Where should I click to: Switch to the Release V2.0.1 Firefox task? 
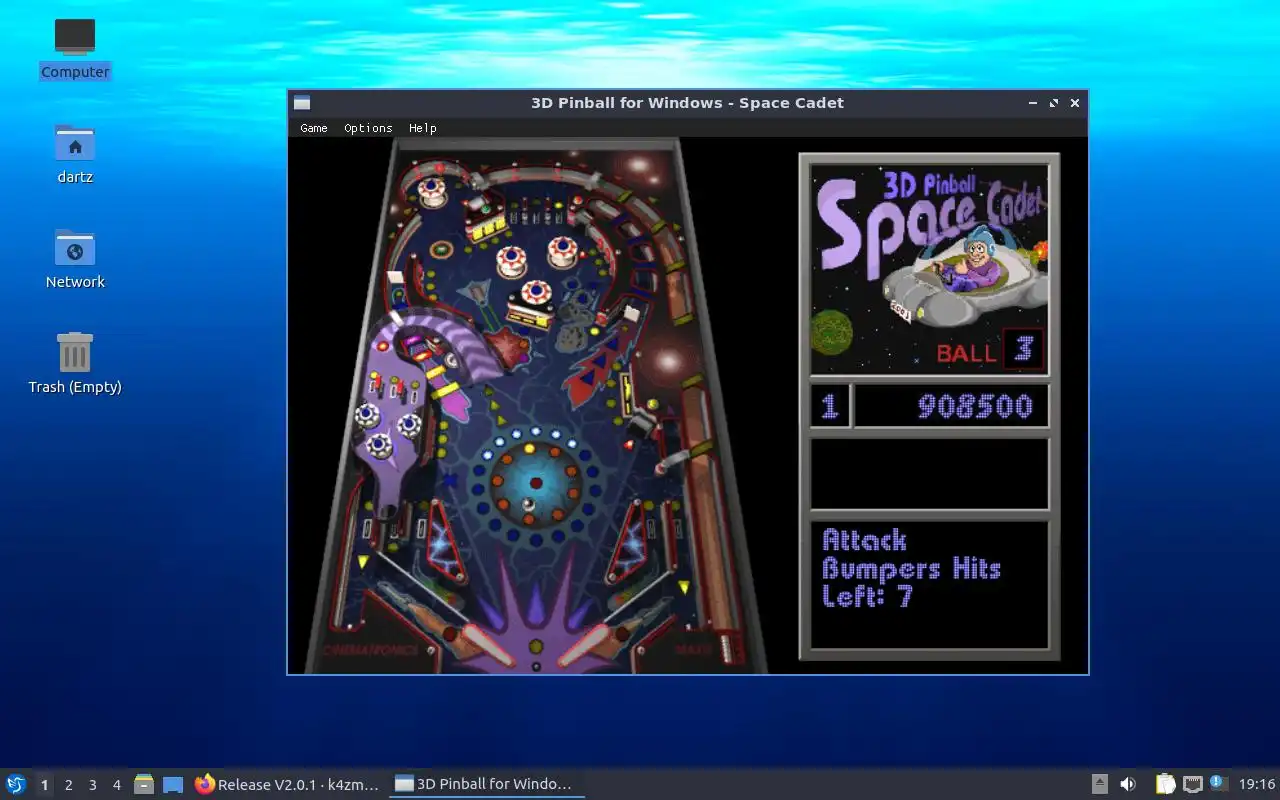click(x=287, y=784)
